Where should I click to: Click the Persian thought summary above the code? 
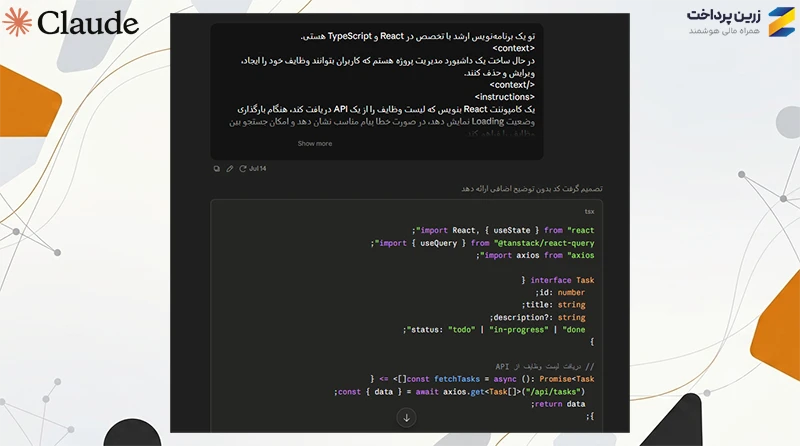(x=532, y=189)
